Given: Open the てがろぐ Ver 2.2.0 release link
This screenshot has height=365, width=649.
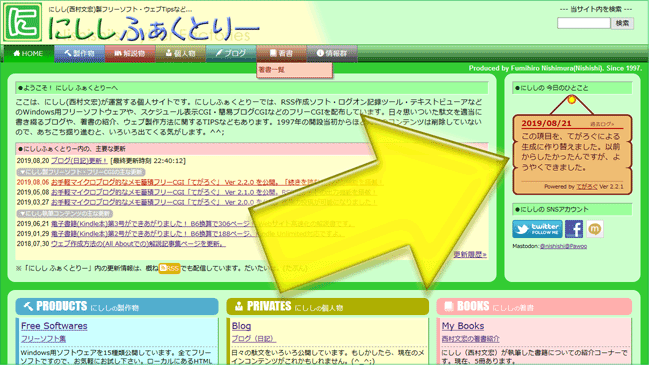Looking at the screenshot, I should (217, 182).
